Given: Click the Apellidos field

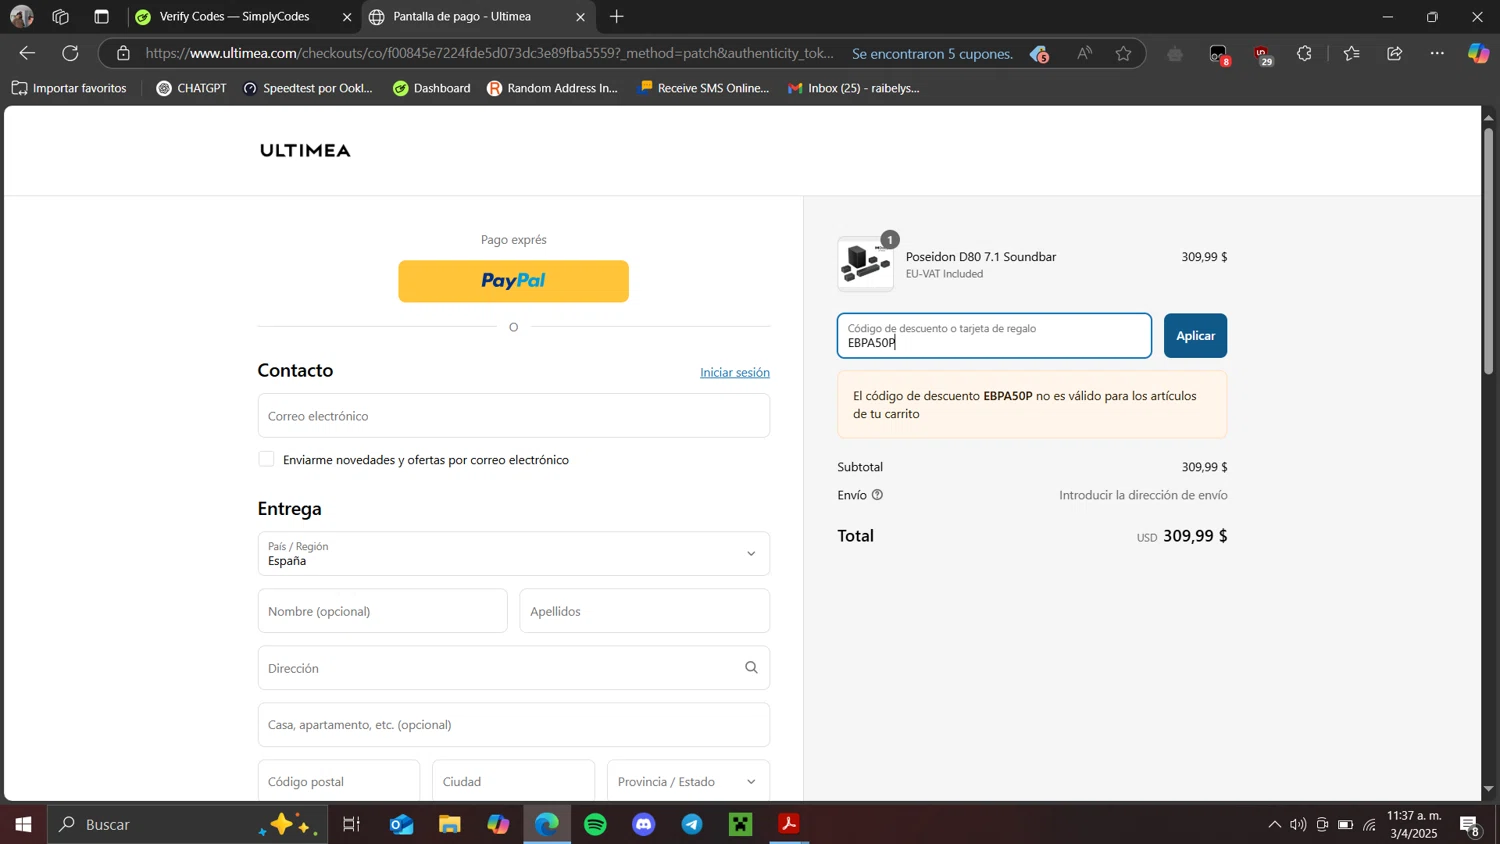Looking at the screenshot, I should pos(645,611).
